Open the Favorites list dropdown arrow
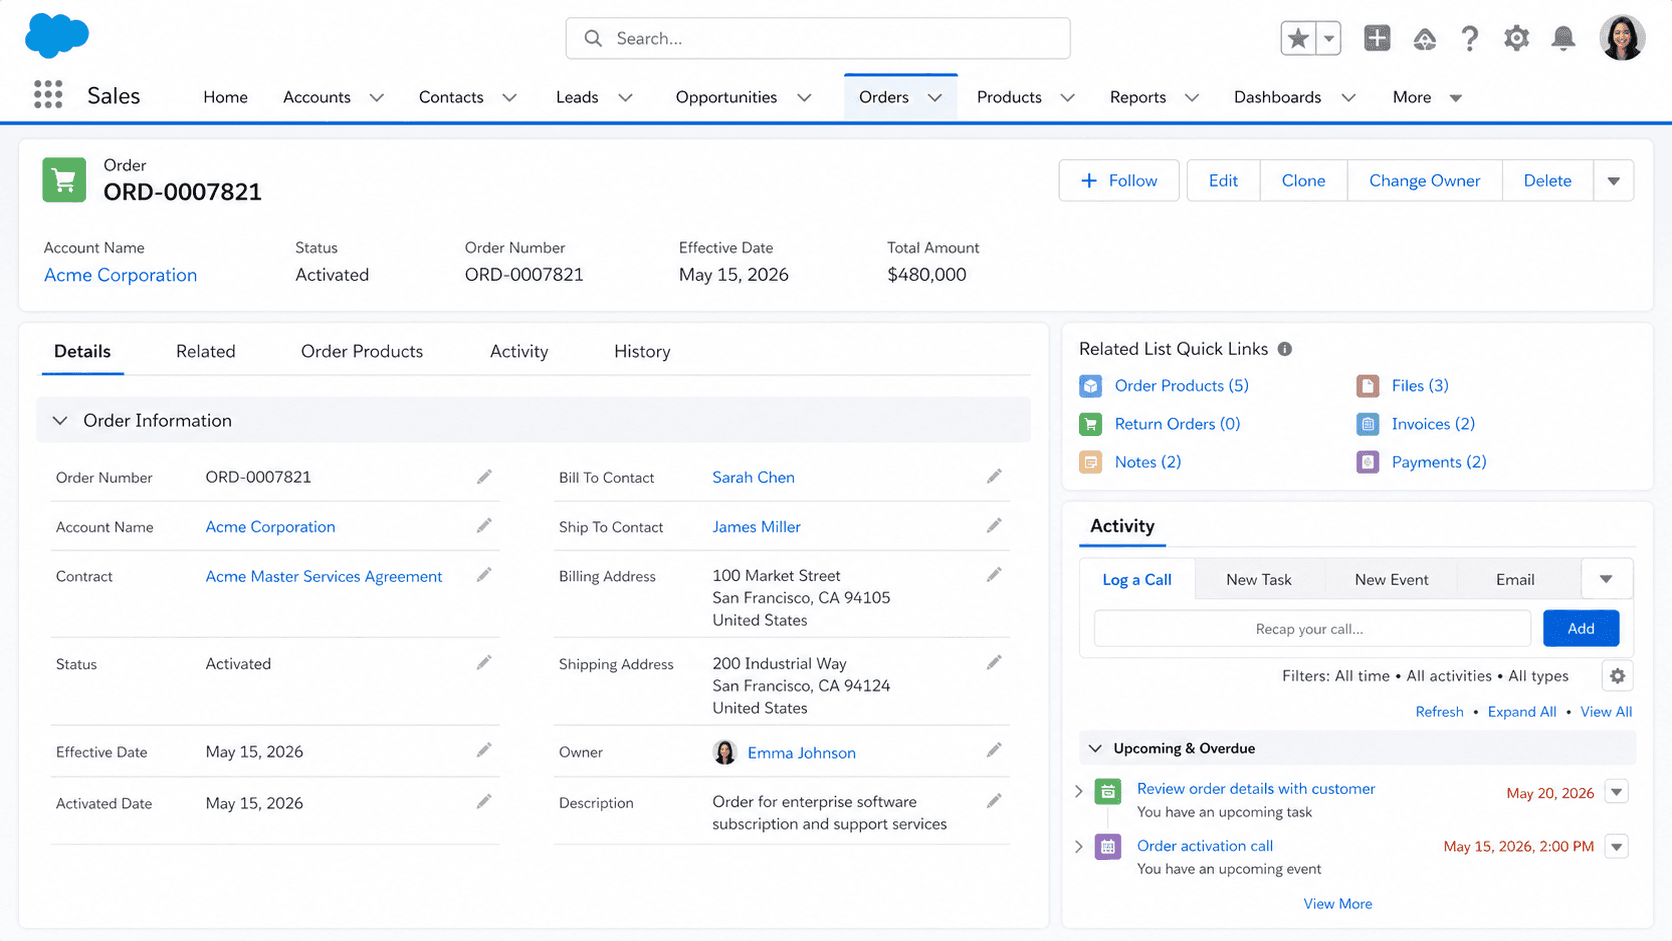 (1328, 38)
